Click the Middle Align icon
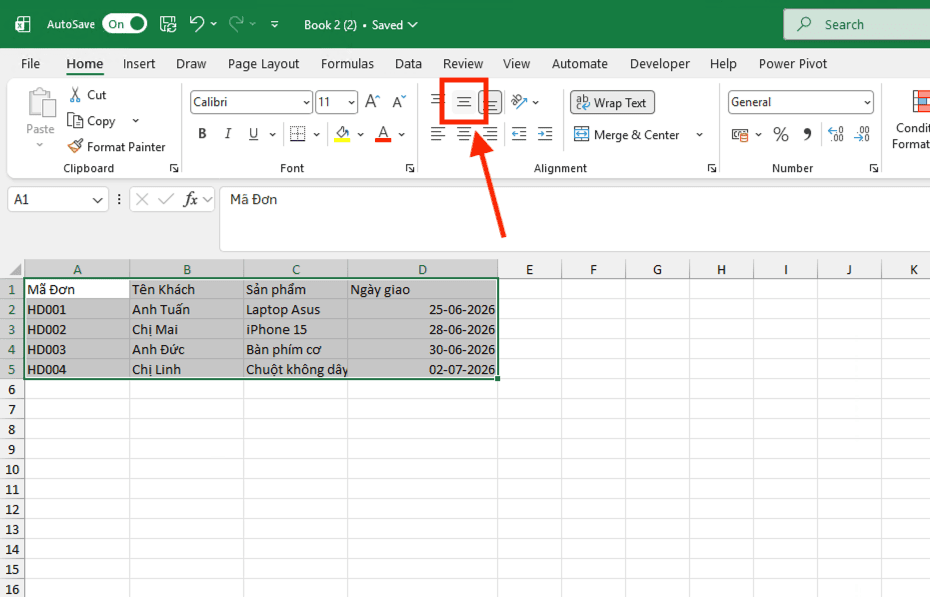This screenshot has height=597, width=930. coord(464,102)
